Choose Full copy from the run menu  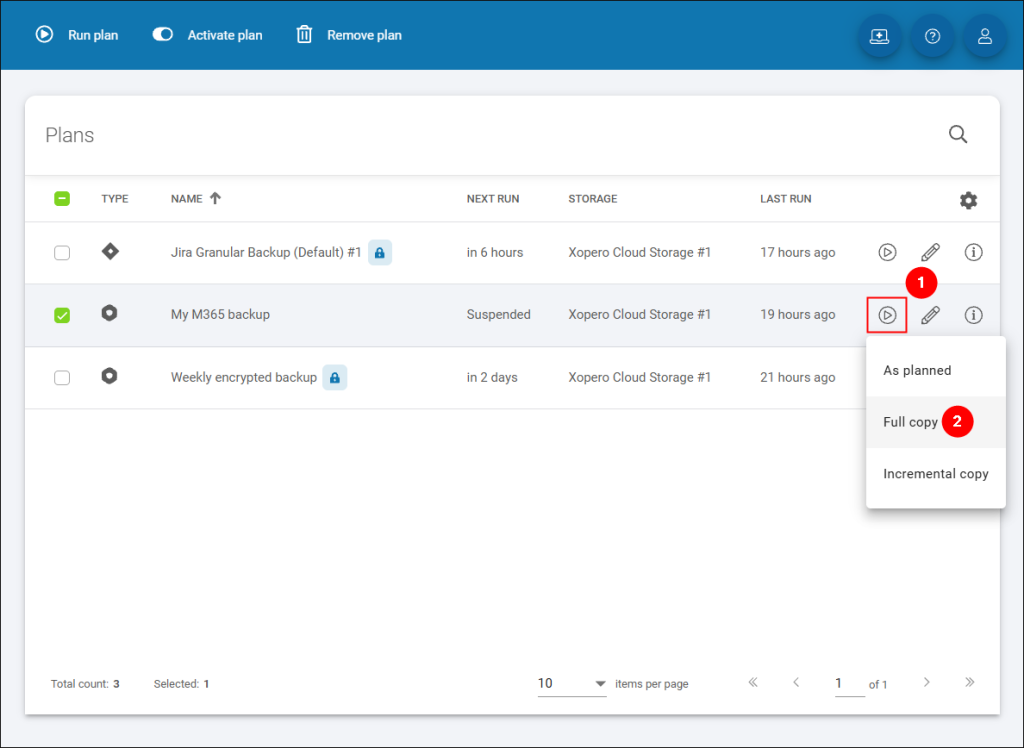point(935,422)
